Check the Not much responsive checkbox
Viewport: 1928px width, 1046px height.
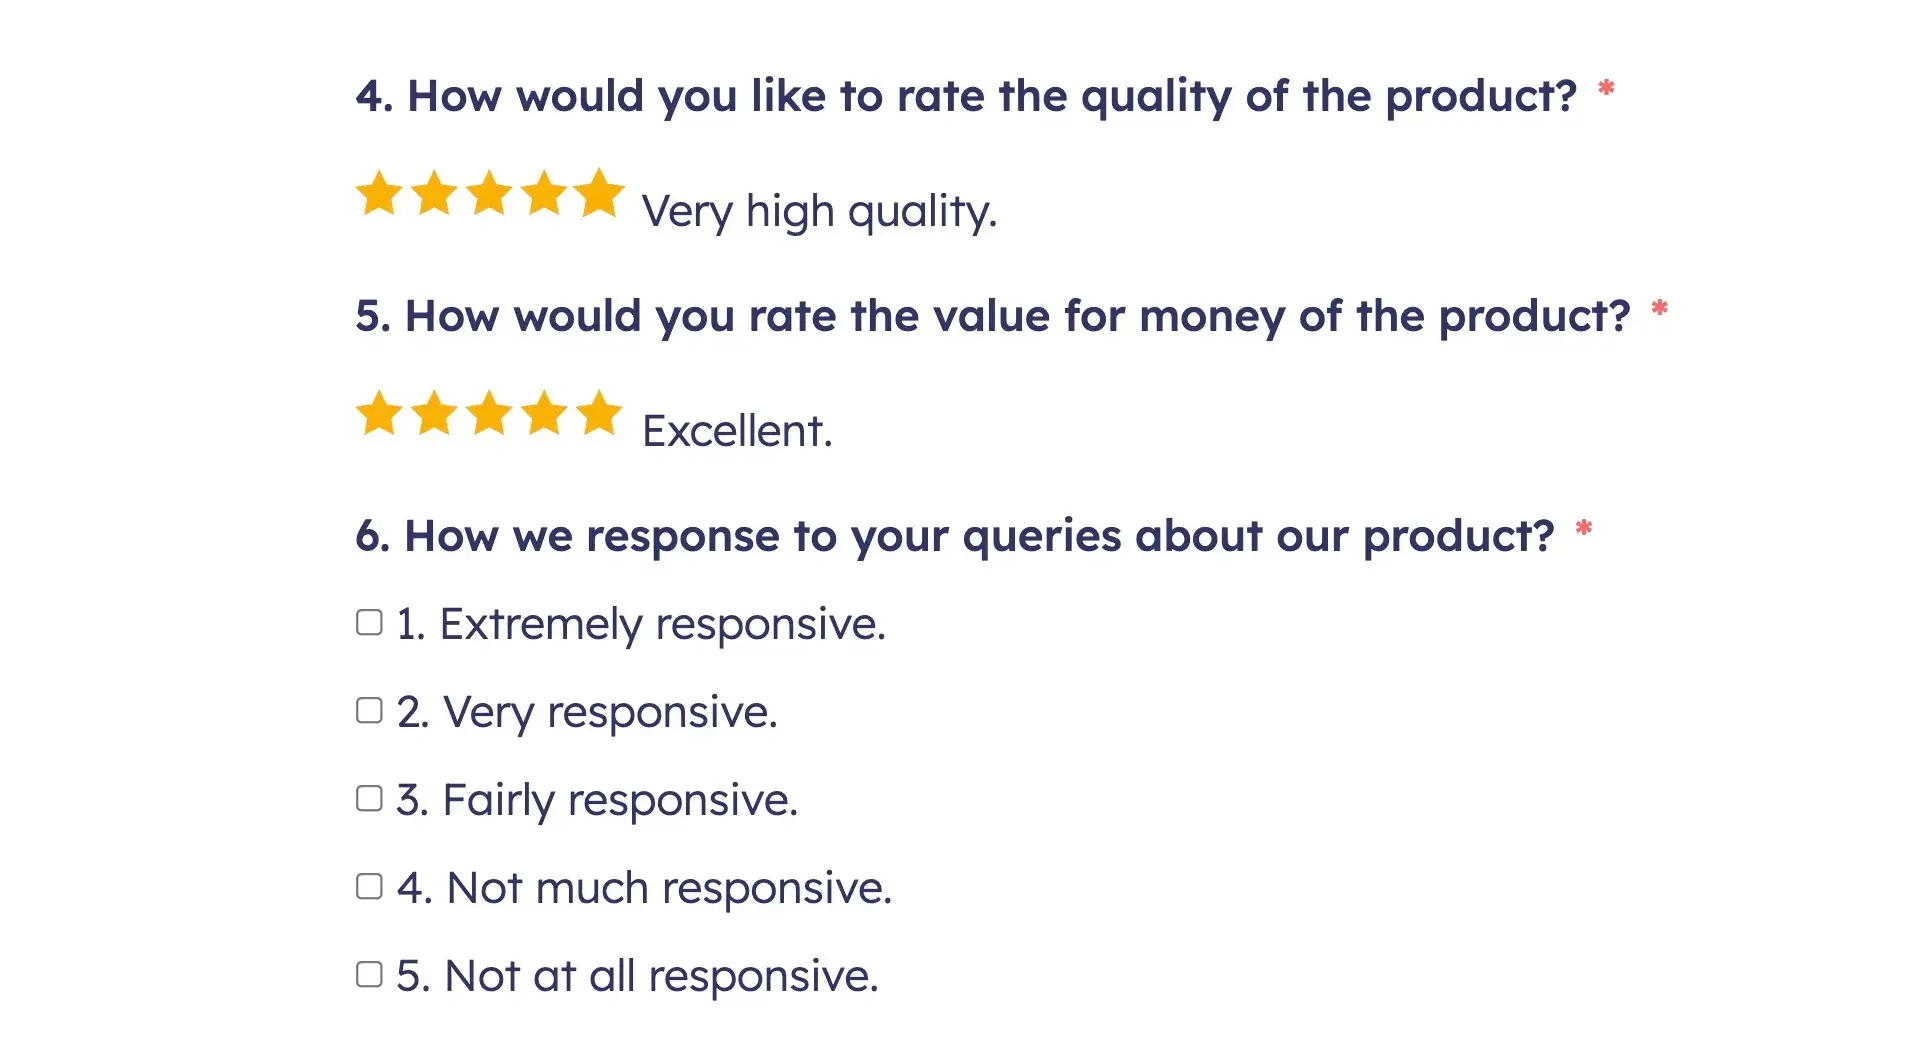click(370, 887)
